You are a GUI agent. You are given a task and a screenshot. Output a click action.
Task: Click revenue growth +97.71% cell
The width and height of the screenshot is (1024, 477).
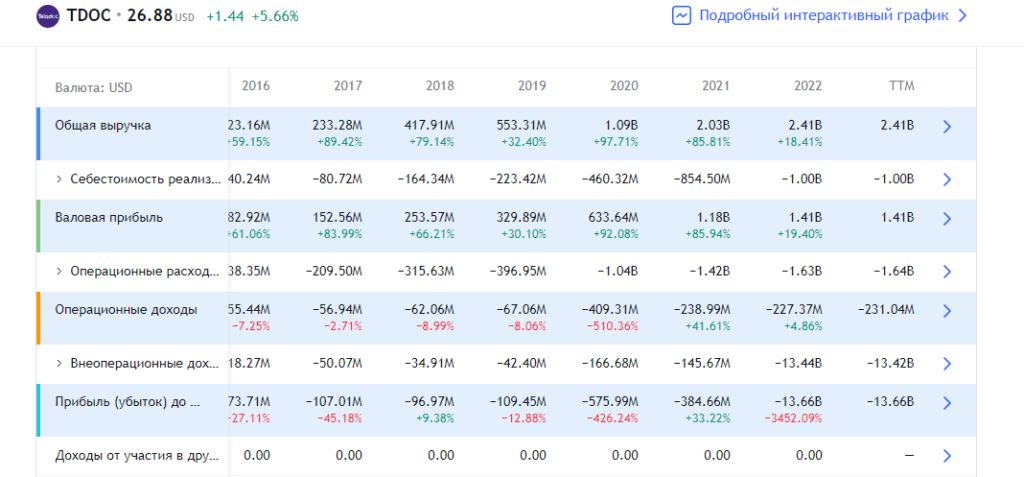click(x=618, y=141)
